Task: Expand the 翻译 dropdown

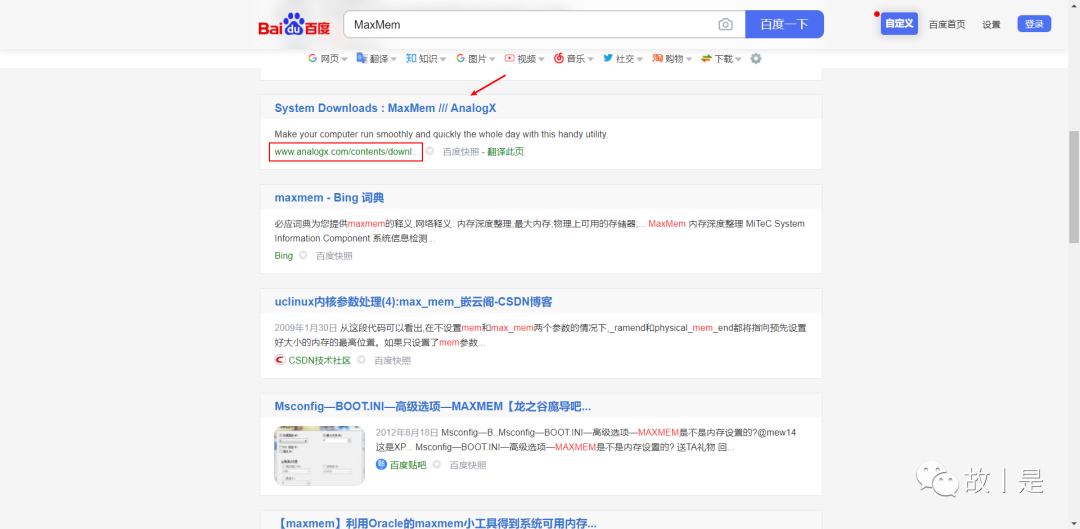Action: [x=394, y=59]
